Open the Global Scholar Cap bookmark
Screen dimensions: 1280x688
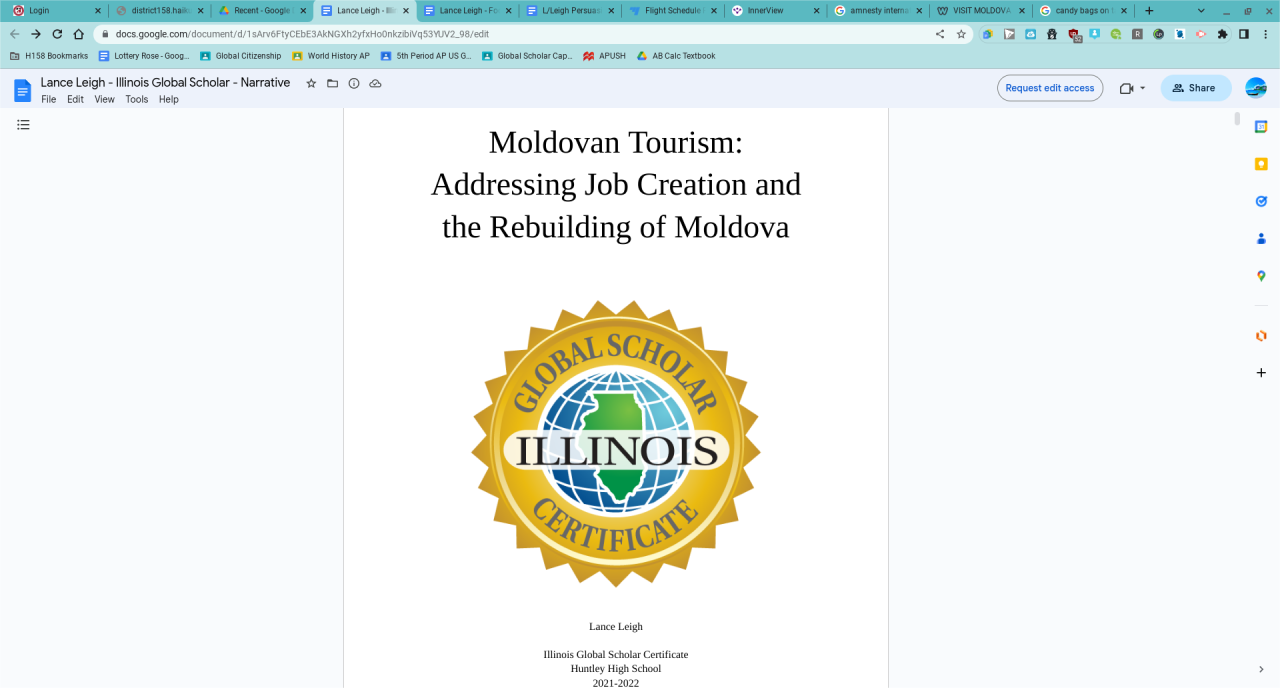pyautogui.click(x=527, y=56)
